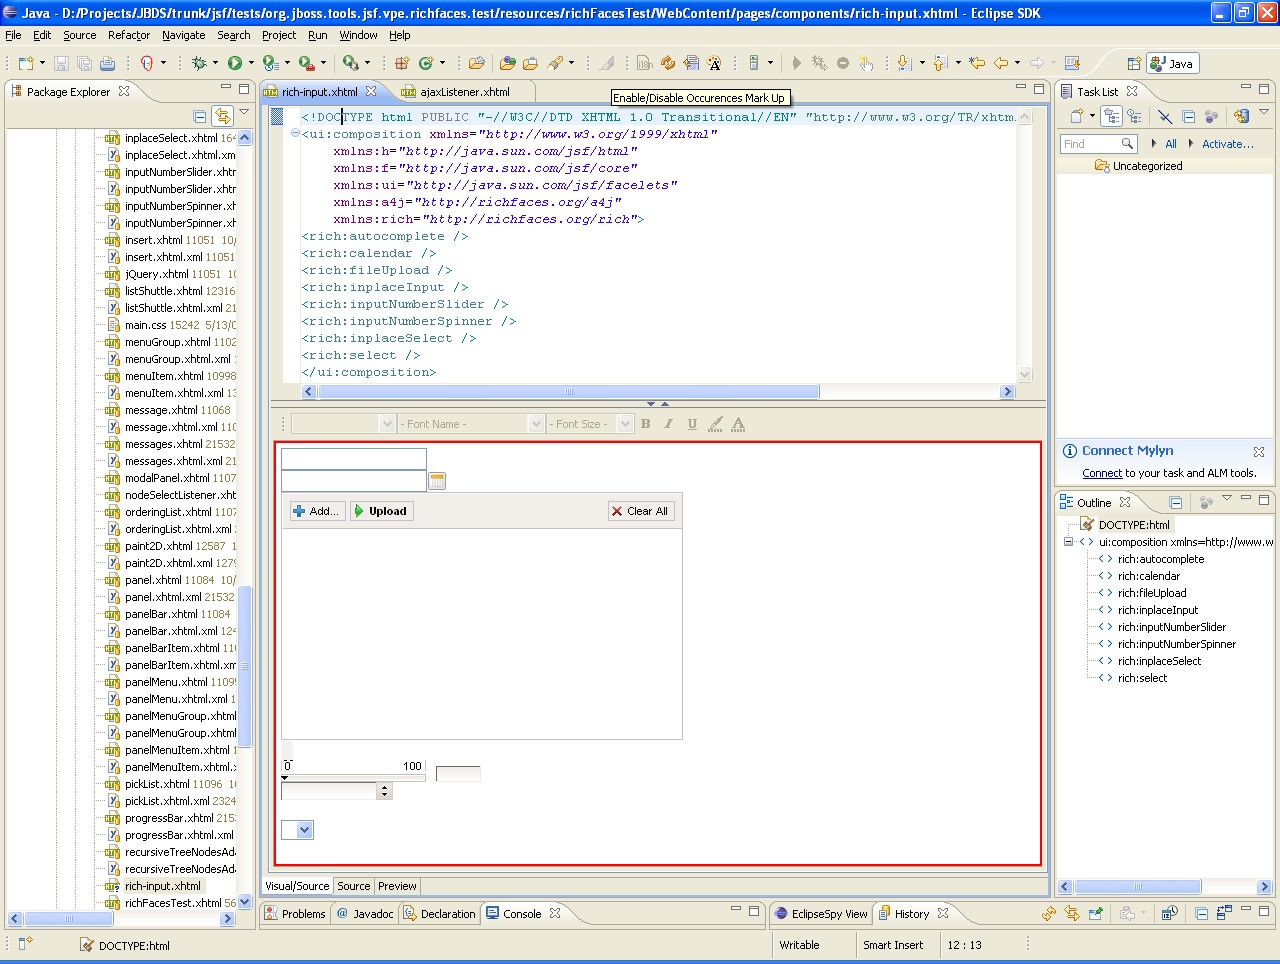Click the New Task icon in Task List
Screen dimensions: 1280x964
[x=1077, y=116]
